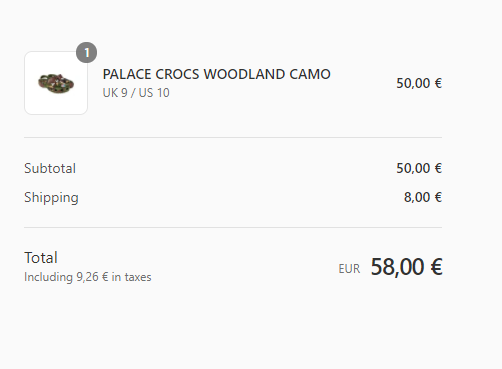Click the quantity badge showing 1

(x=87, y=53)
